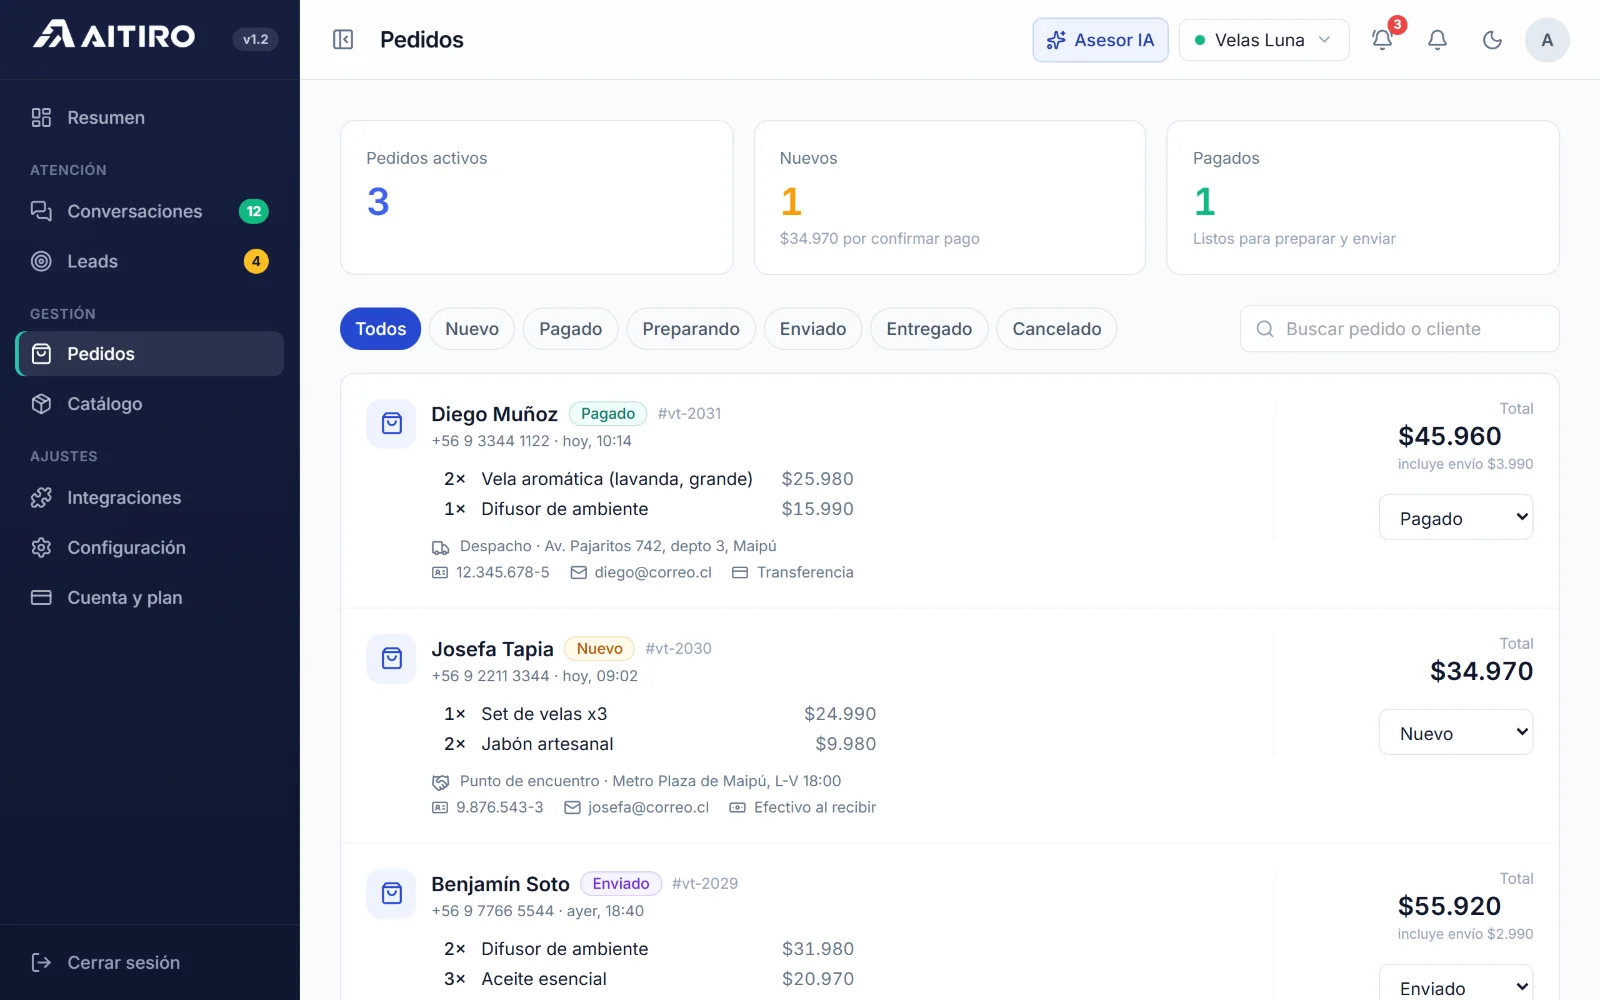Open the Asesor IA assistant
The image size is (1600, 1000).
pyautogui.click(x=1100, y=40)
